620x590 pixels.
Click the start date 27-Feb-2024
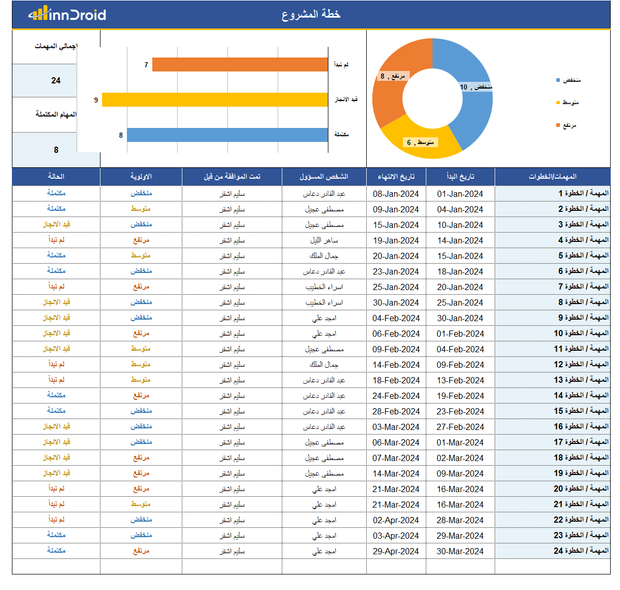460,427
